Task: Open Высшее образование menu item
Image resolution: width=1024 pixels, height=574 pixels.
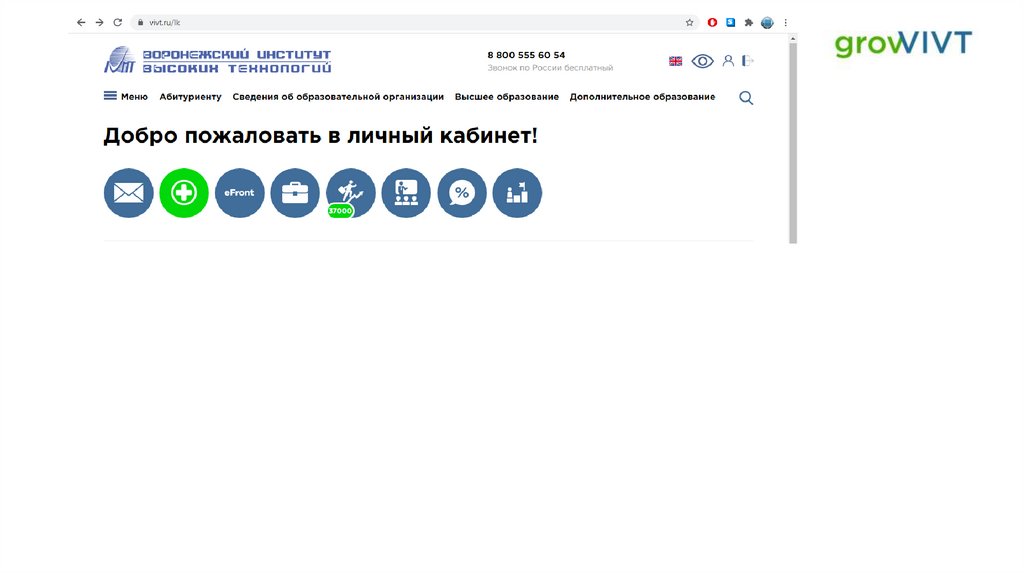Action: click(x=507, y=97)
